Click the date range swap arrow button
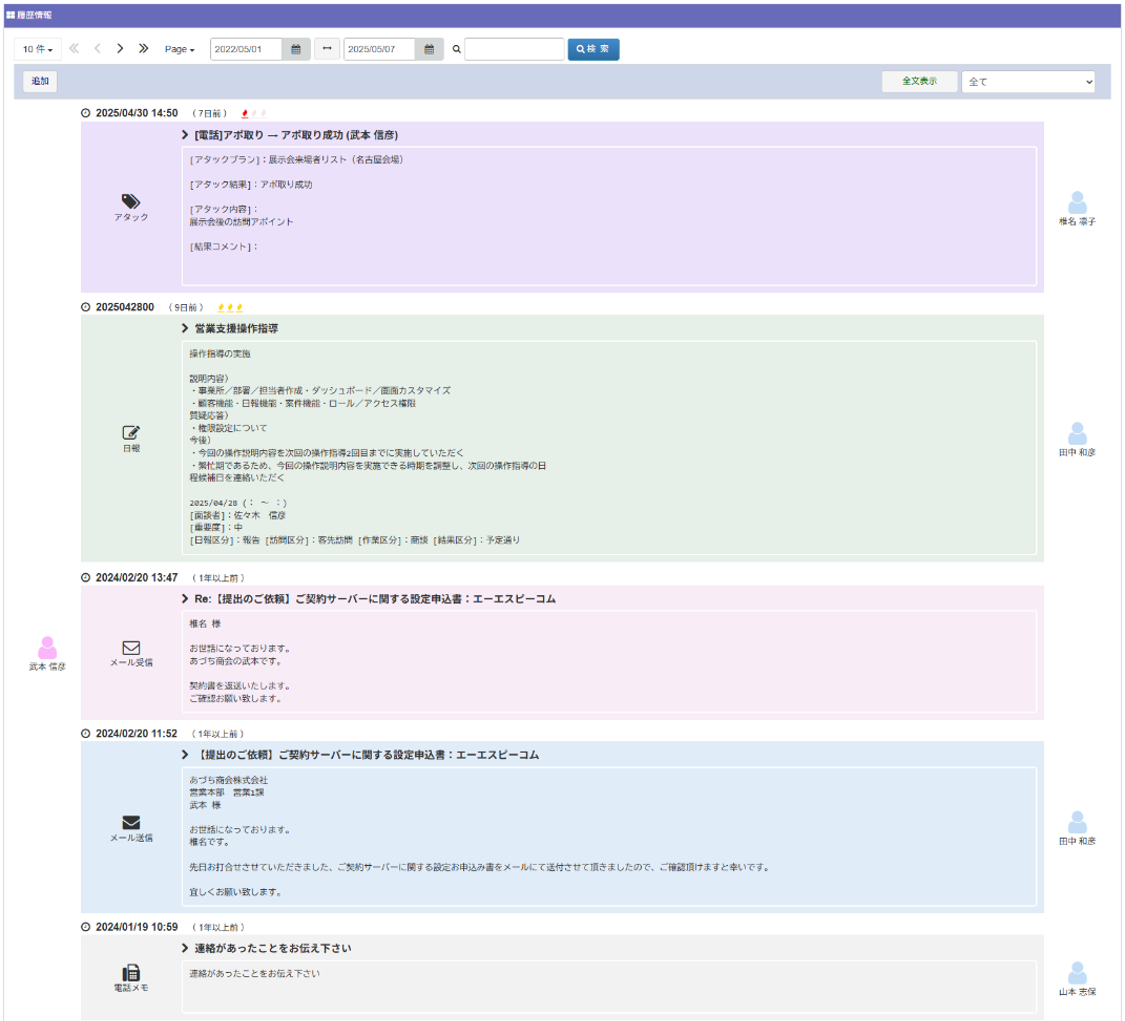This screenshot has height=1021, width=1125. (x=327, y=49)
